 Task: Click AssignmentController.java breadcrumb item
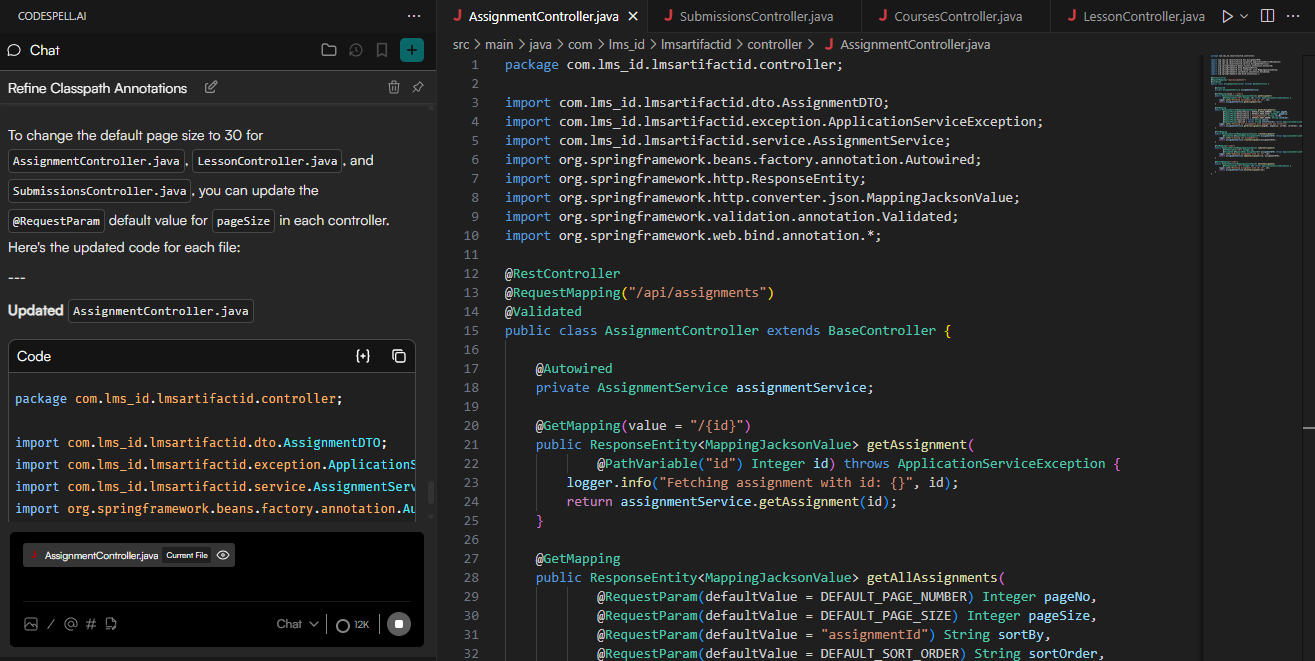click(x=915, y=44)
